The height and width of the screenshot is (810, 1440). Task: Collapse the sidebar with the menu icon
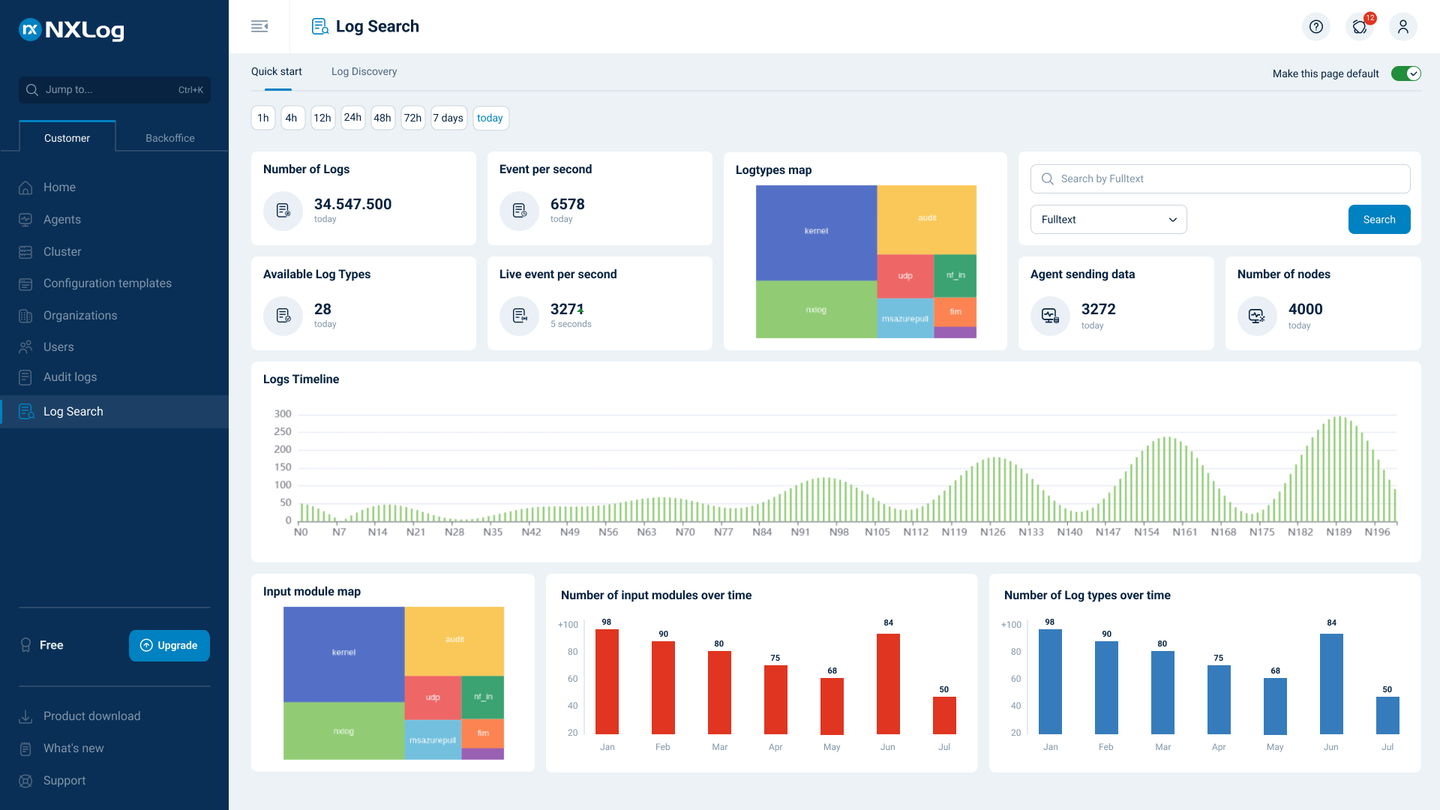click(260, 26)
